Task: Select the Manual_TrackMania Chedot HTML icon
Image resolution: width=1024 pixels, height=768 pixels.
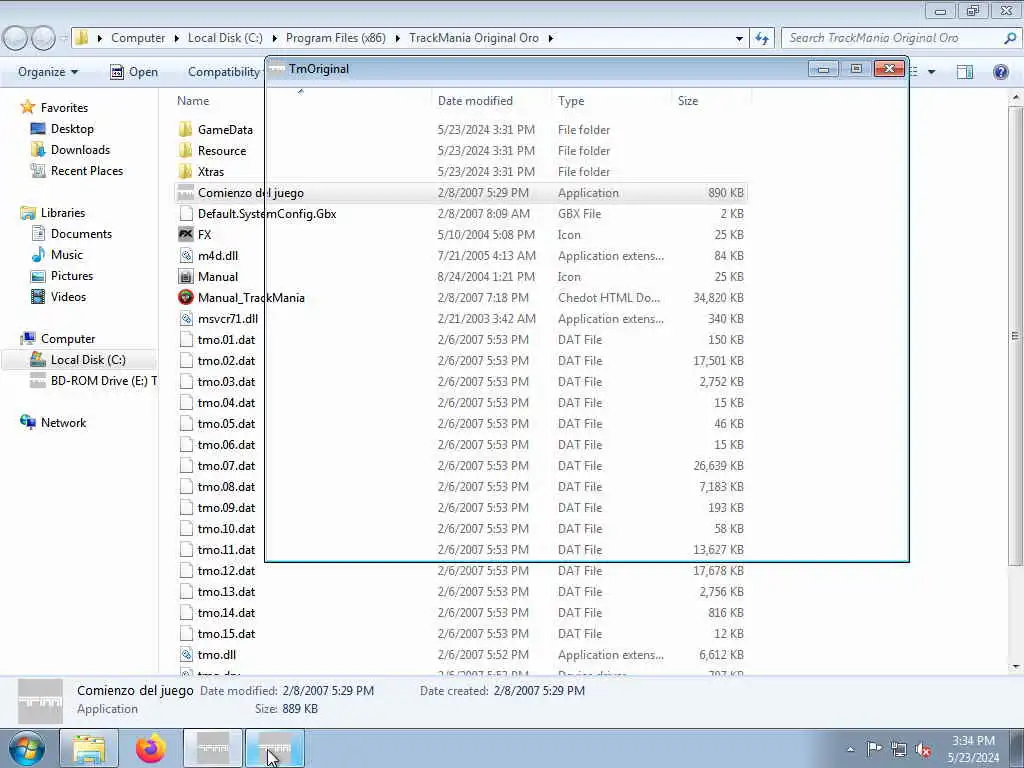Action: pyautogui.click(x=186, y=297)
